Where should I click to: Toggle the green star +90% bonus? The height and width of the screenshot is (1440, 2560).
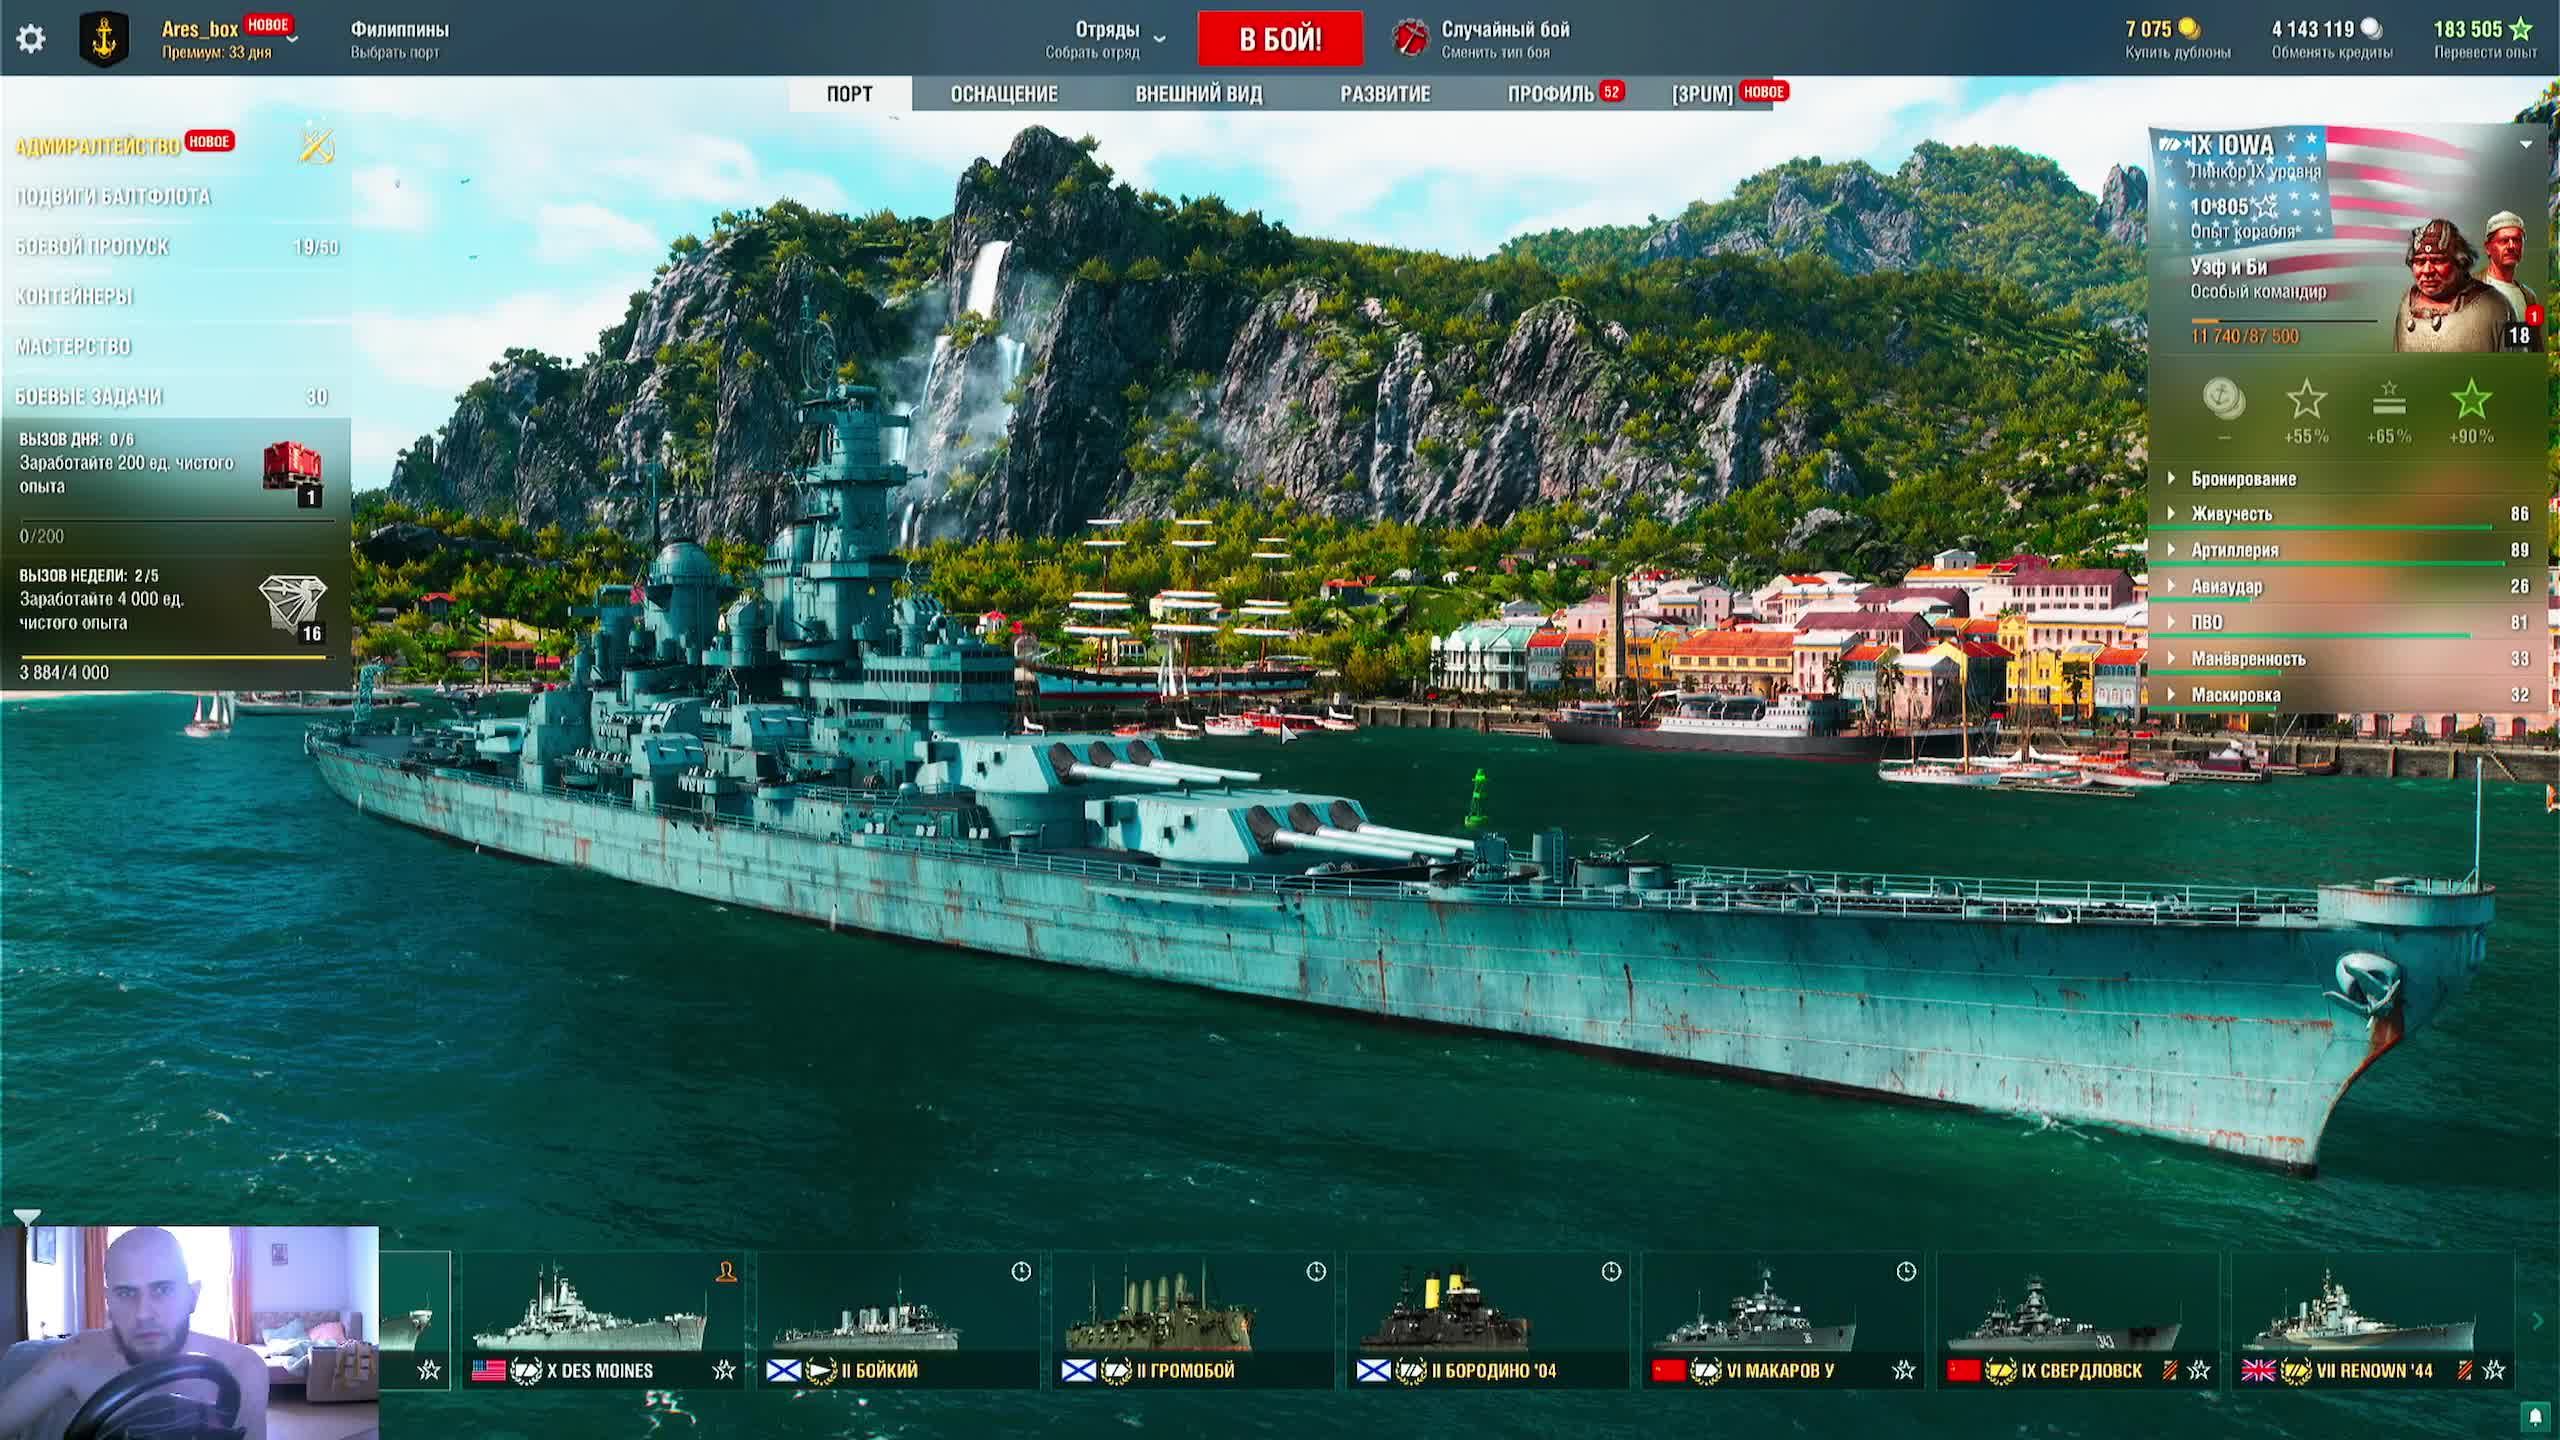[2470, 401]
